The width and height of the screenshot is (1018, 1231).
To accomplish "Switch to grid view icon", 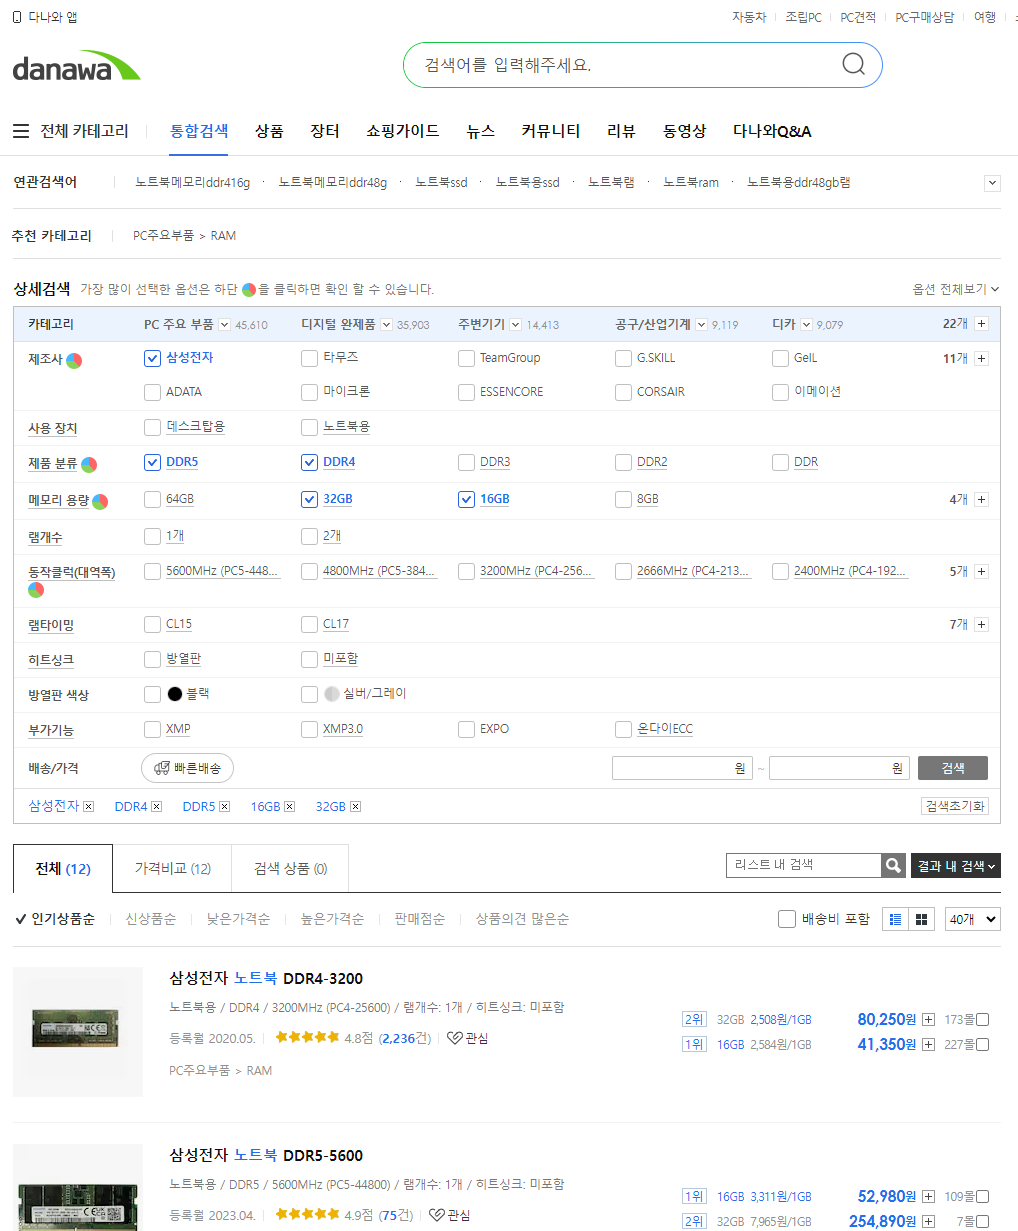I will pos(922,919).
